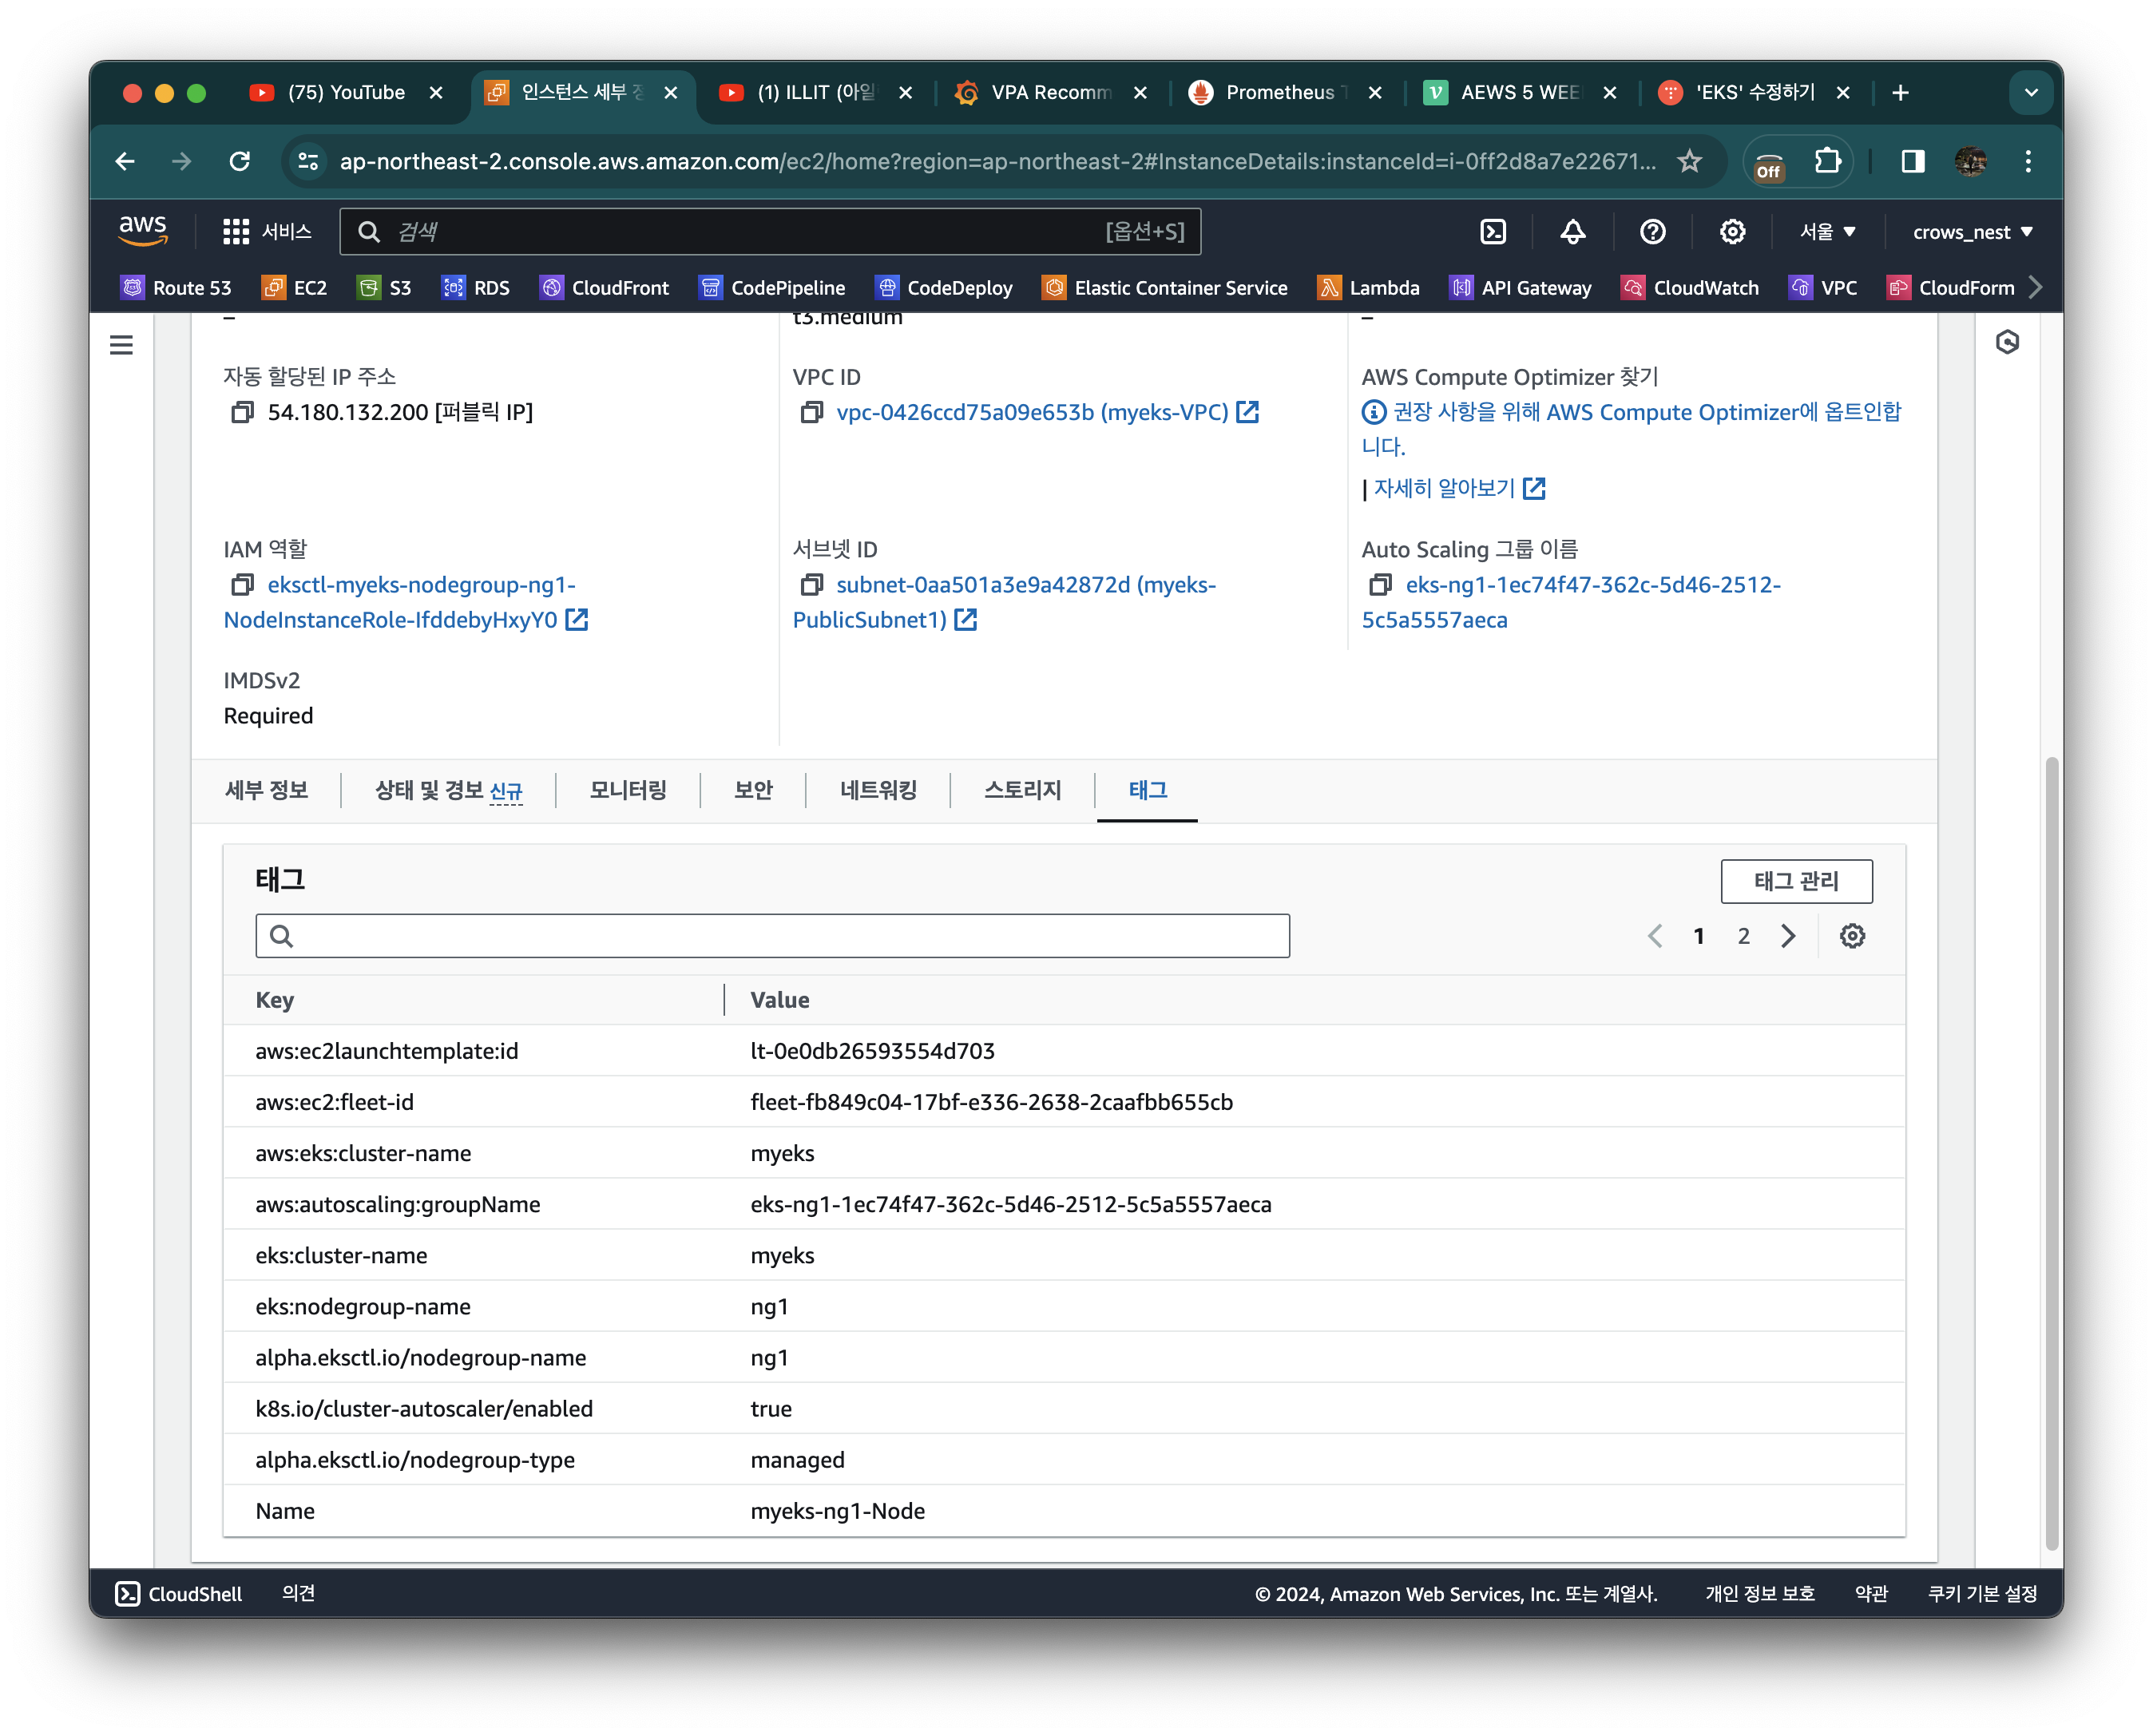
Task: Toggle the left navigation hamburger menu
Action: coord(121,345)
